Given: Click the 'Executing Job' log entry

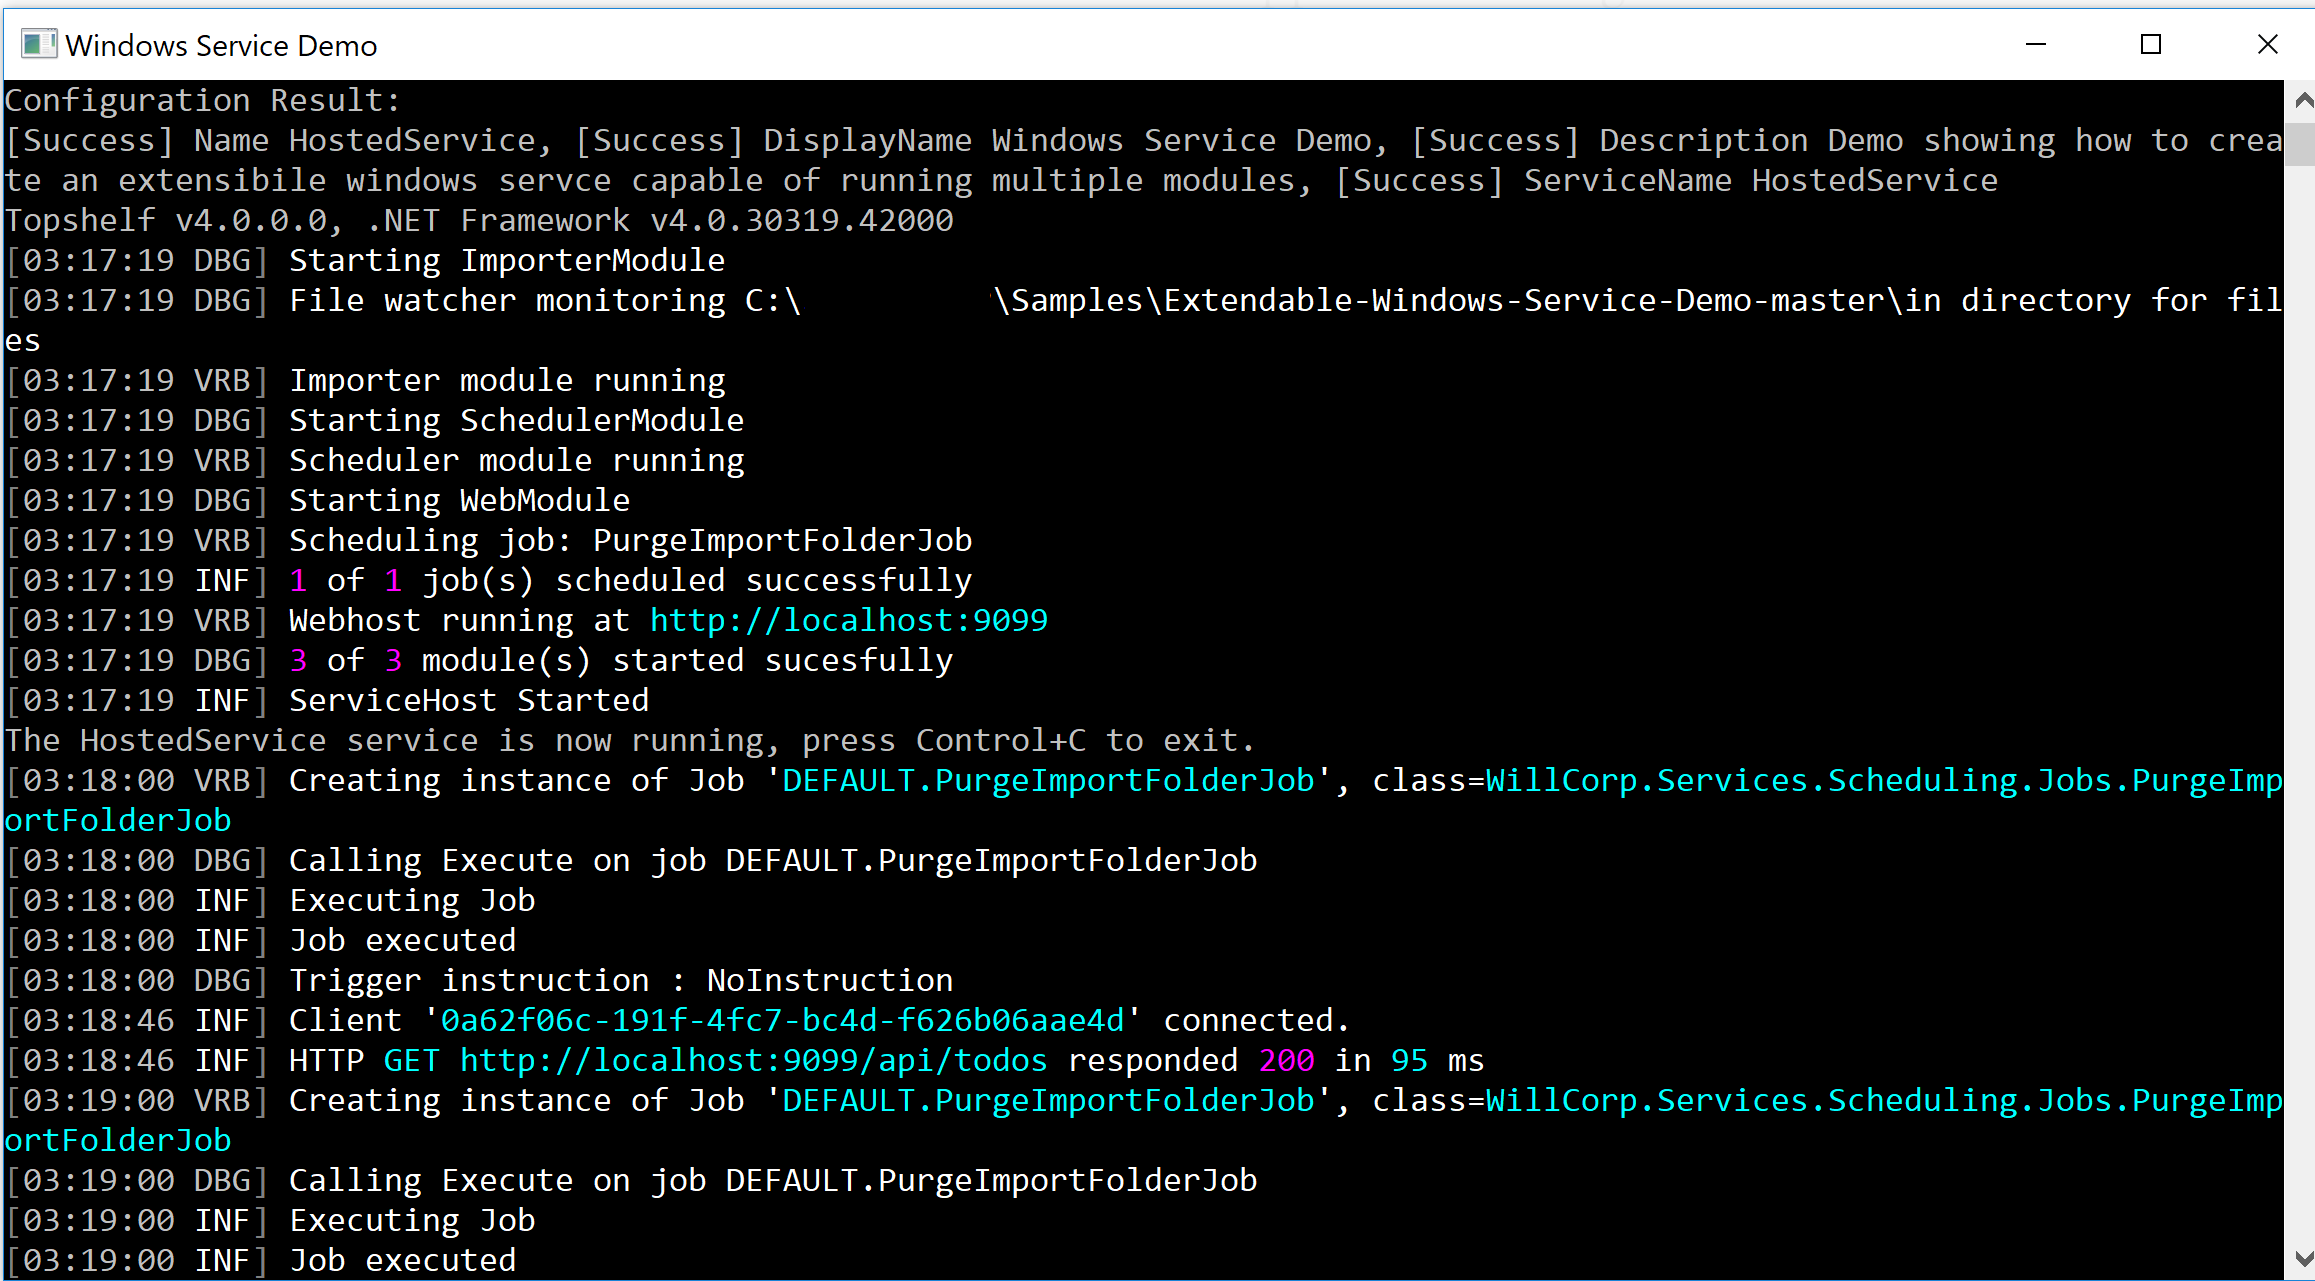Looking at the screenshot, I should (412, 900).
